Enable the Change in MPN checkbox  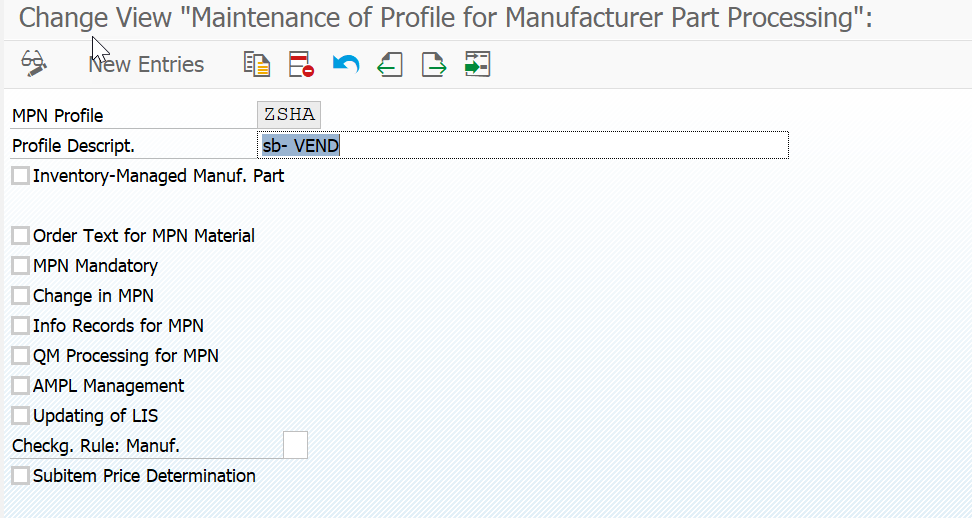pos(20,296)
